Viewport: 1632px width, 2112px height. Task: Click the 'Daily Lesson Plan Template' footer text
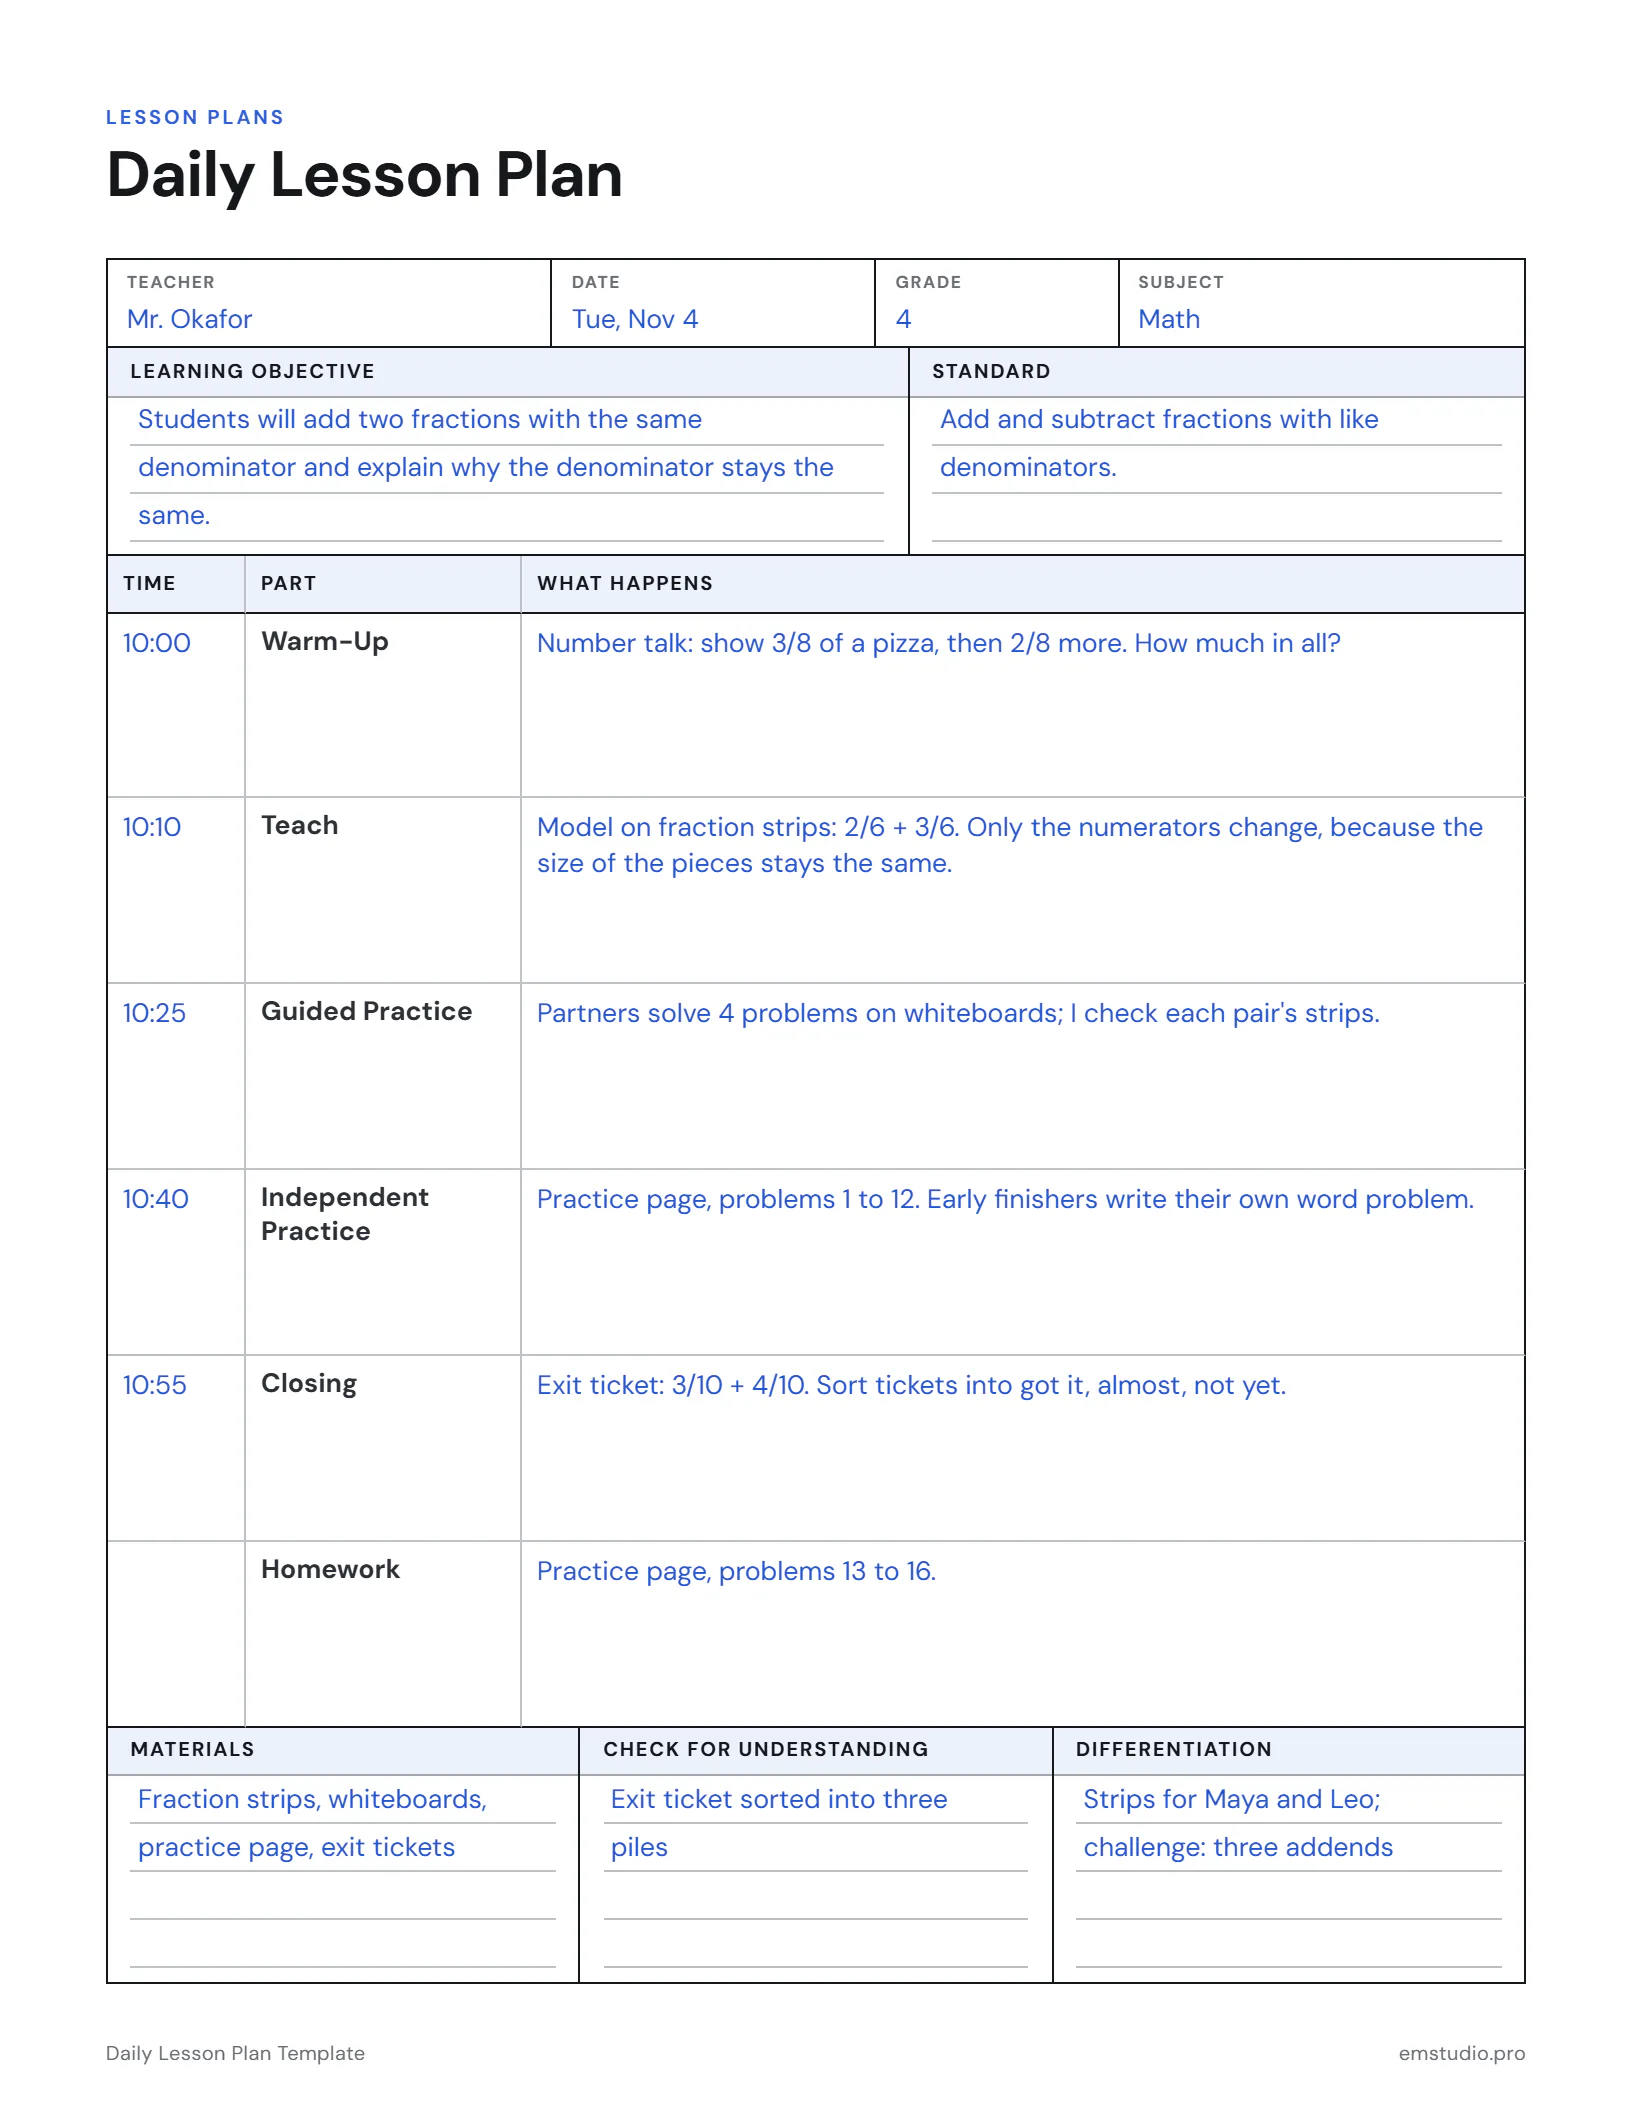click(x=235, y=2053)
